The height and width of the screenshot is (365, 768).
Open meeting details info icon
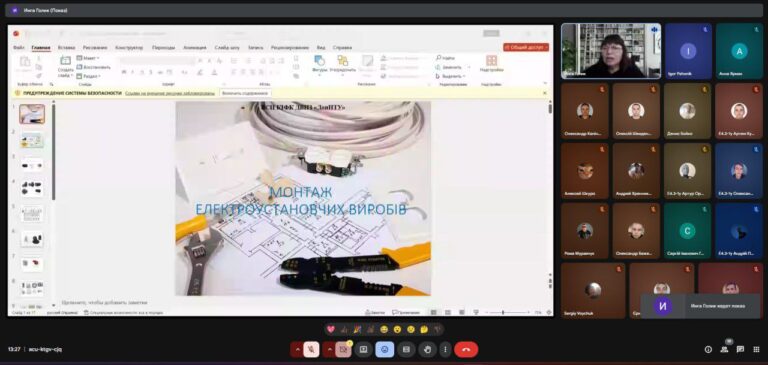coord(708,349)
